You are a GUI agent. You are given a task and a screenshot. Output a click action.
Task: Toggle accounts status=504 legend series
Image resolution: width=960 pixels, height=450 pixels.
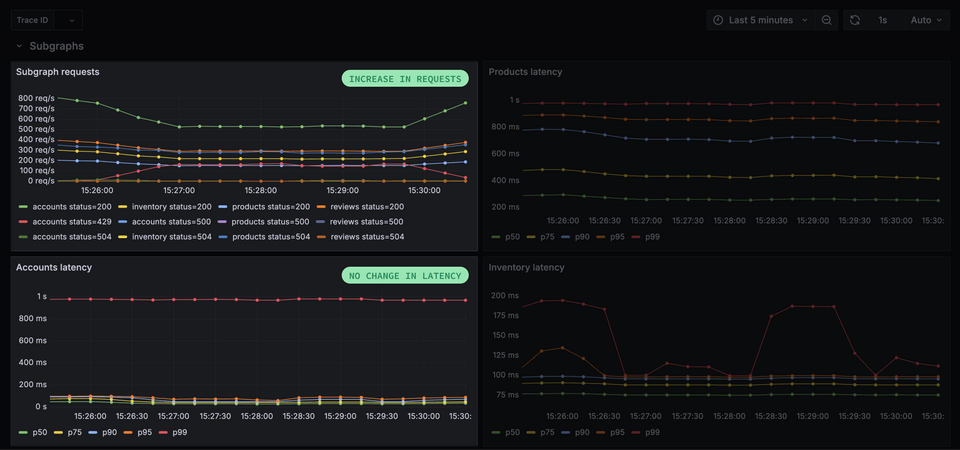click(x=66, y=236)
